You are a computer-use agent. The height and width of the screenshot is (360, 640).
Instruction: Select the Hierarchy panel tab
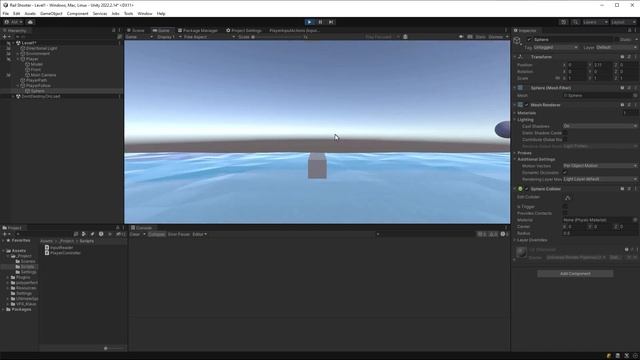(x=15, y=30)
